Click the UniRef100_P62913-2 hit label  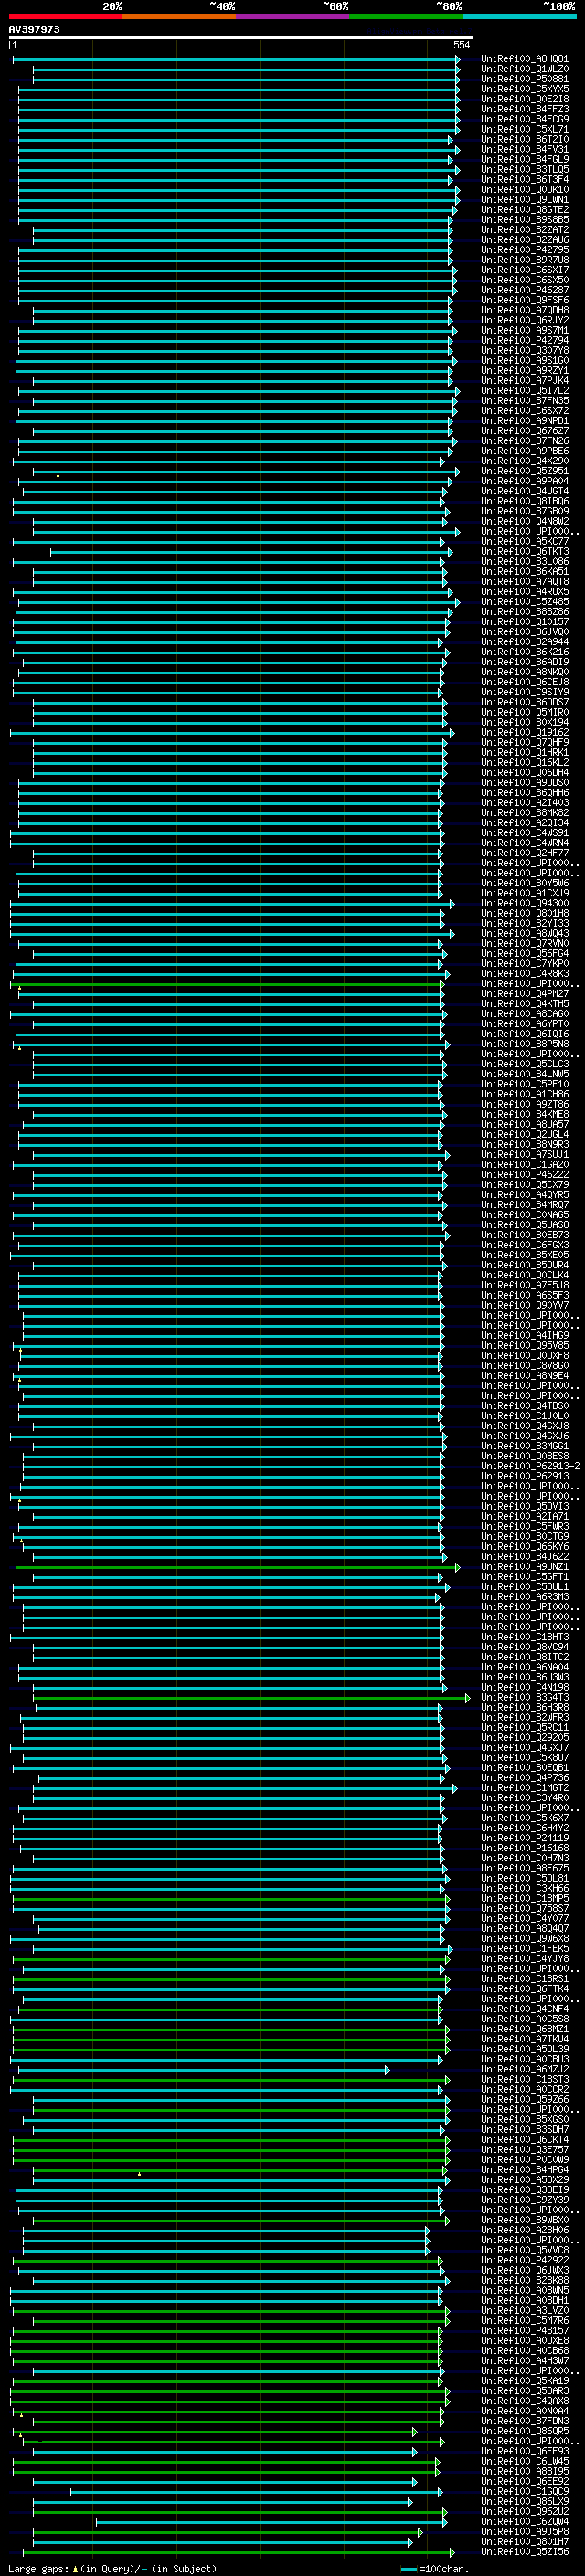(x=530, y=1466)
